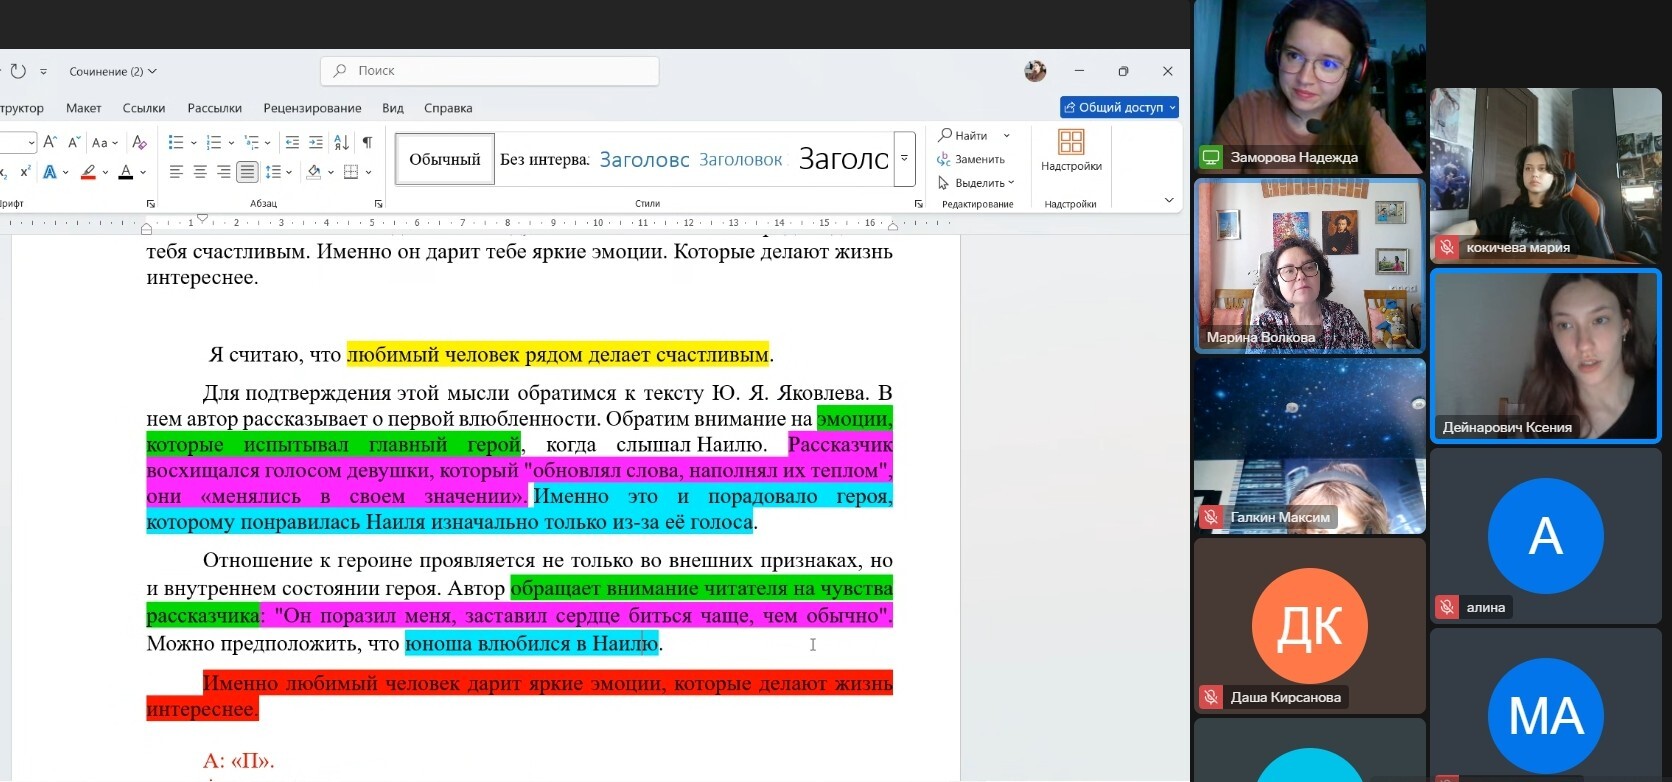The image size is (1672, 782).
Task: Click the Общий доступ share button
Action: point(1119,107)
